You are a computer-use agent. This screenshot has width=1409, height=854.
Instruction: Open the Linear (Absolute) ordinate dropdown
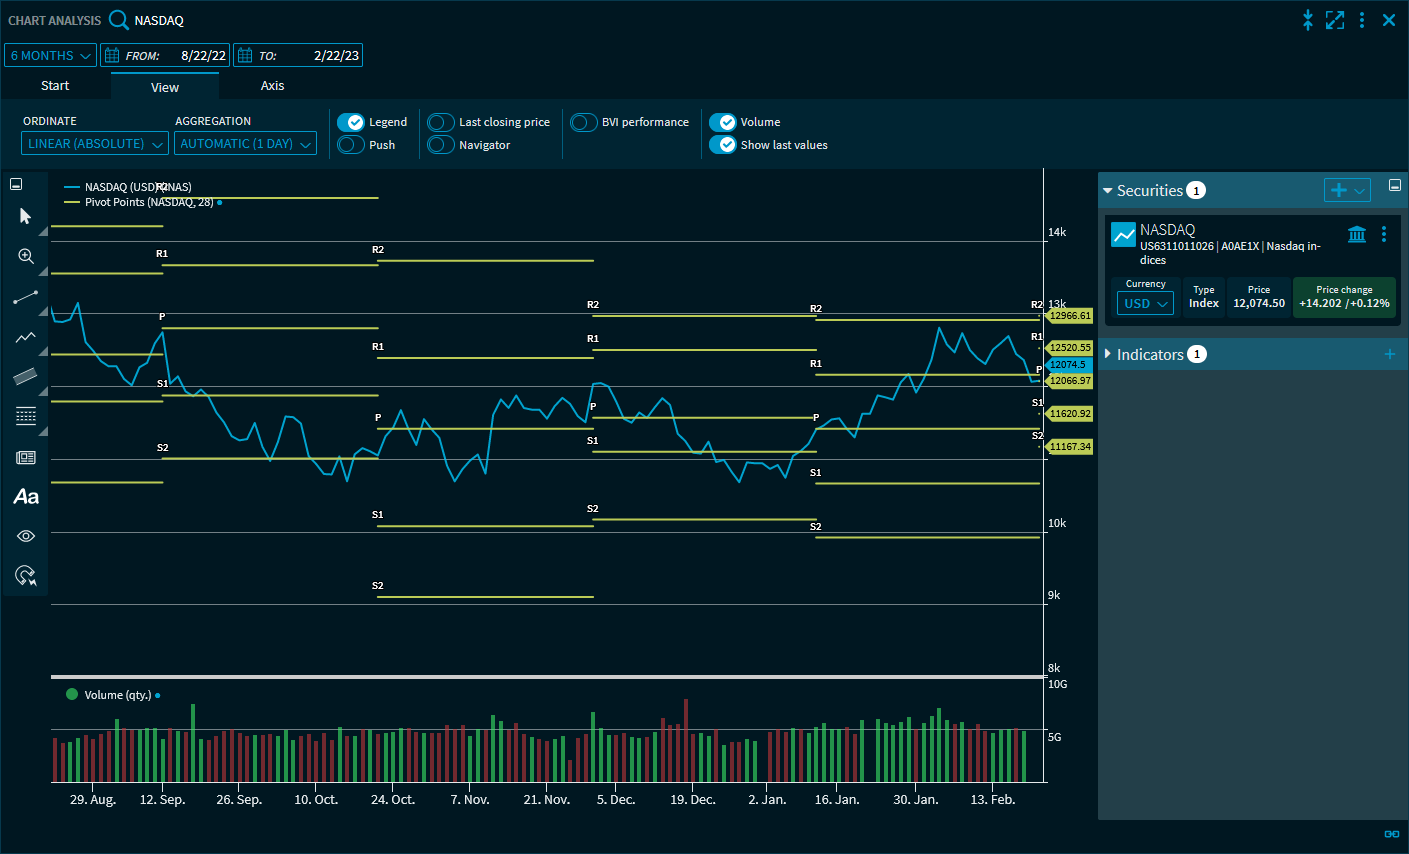point(95,144)
